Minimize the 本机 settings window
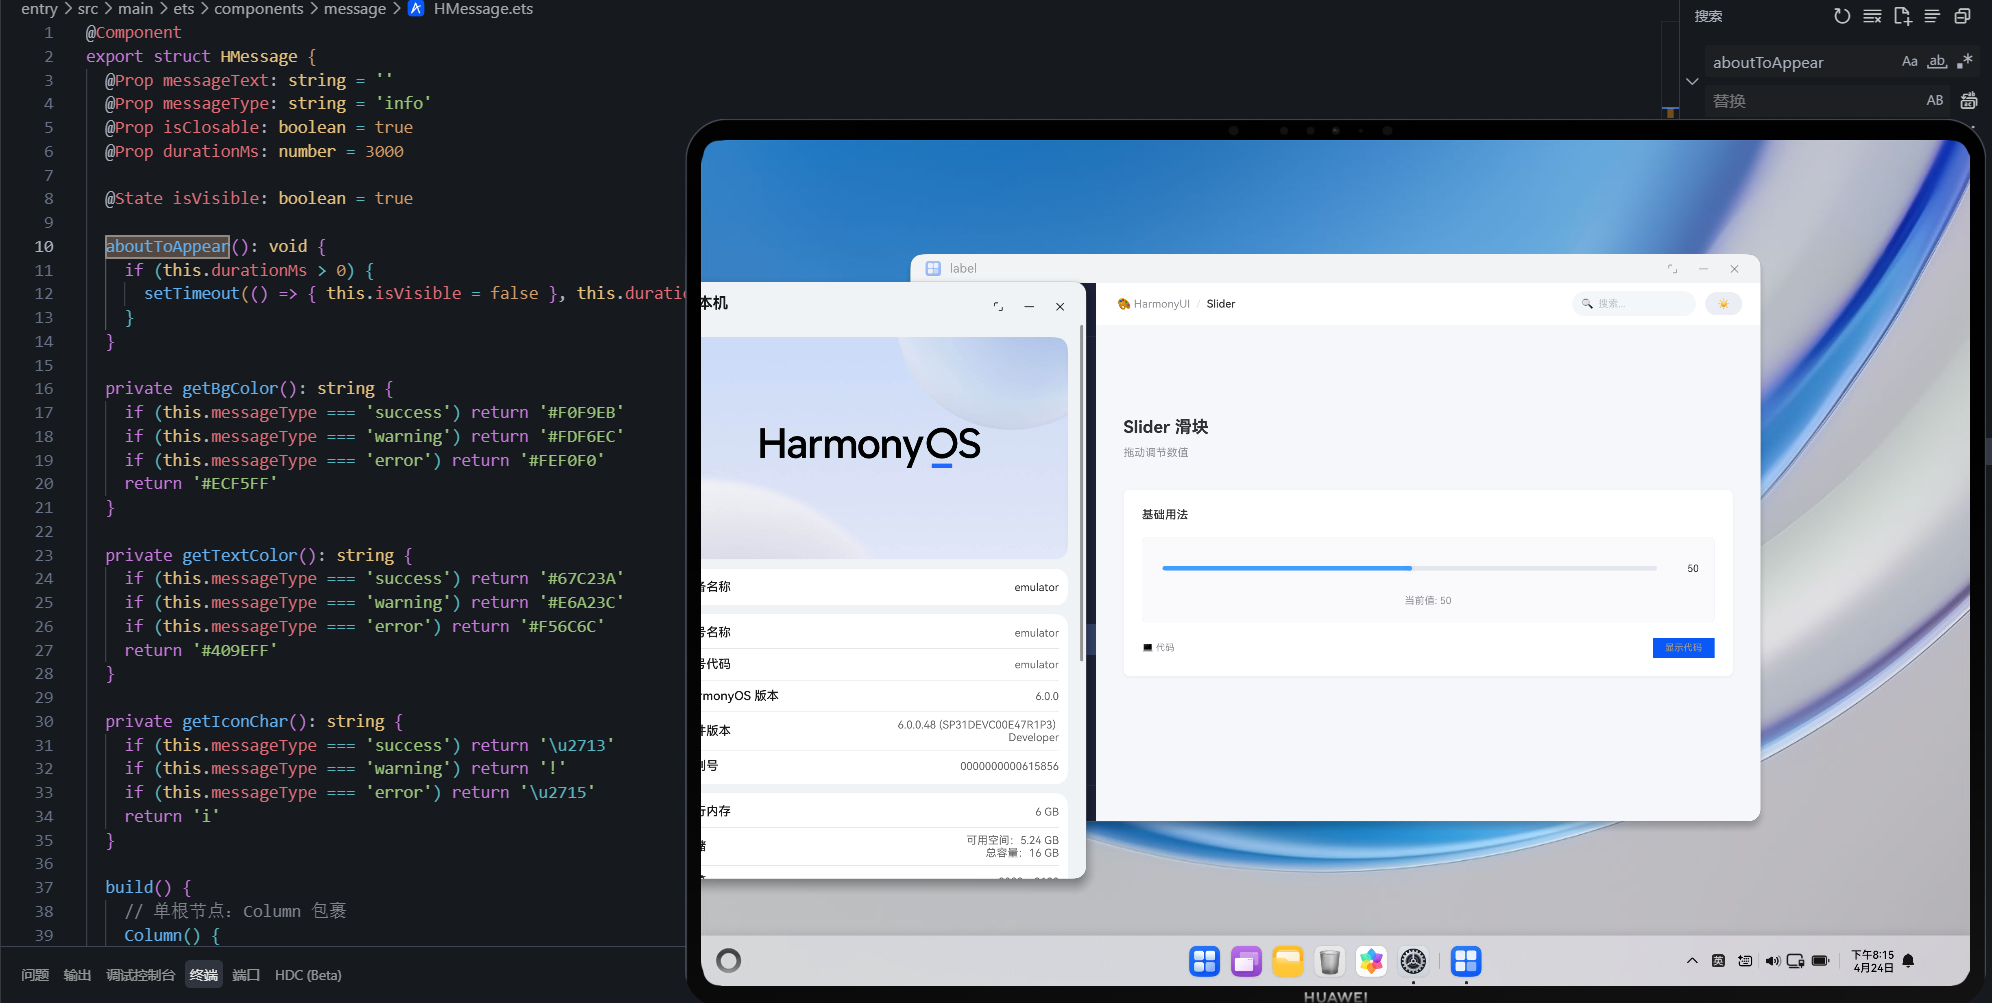The width and height of the screenshot is (1992, 1003). click(x=1029, y=307)
